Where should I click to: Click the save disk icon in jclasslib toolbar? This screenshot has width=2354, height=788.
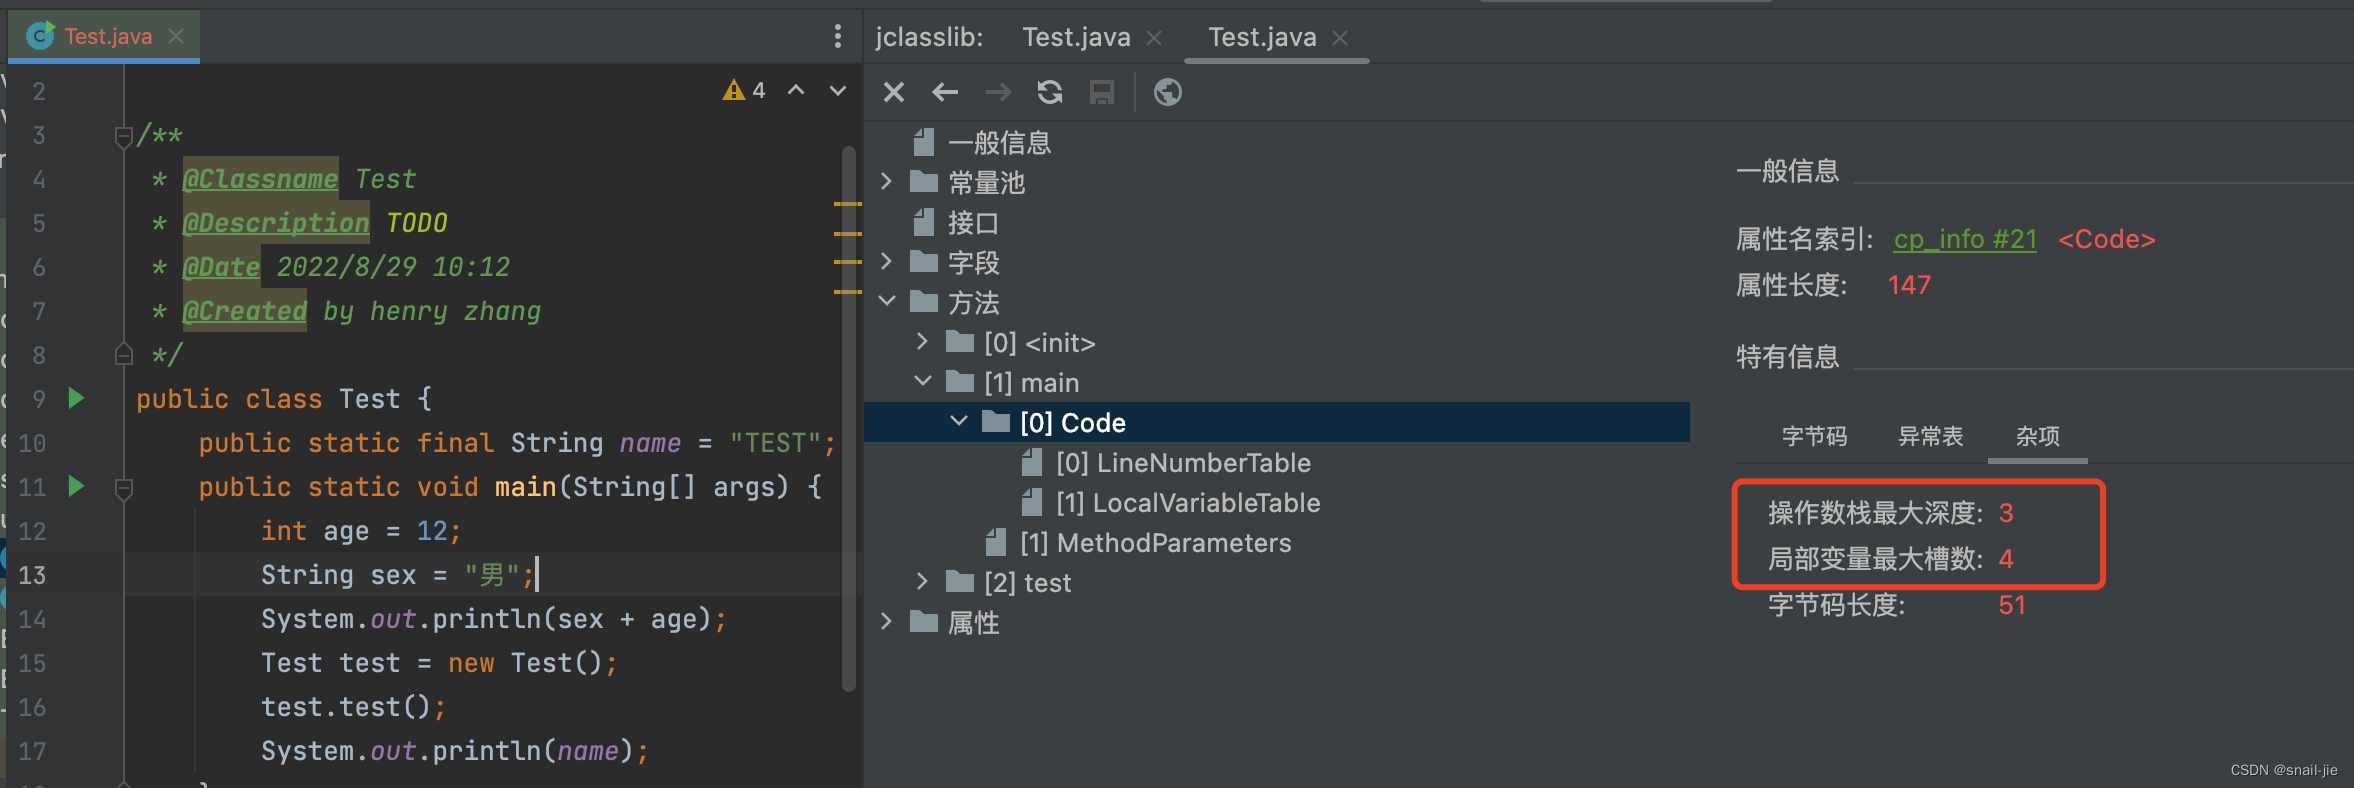pos(1102,92)
